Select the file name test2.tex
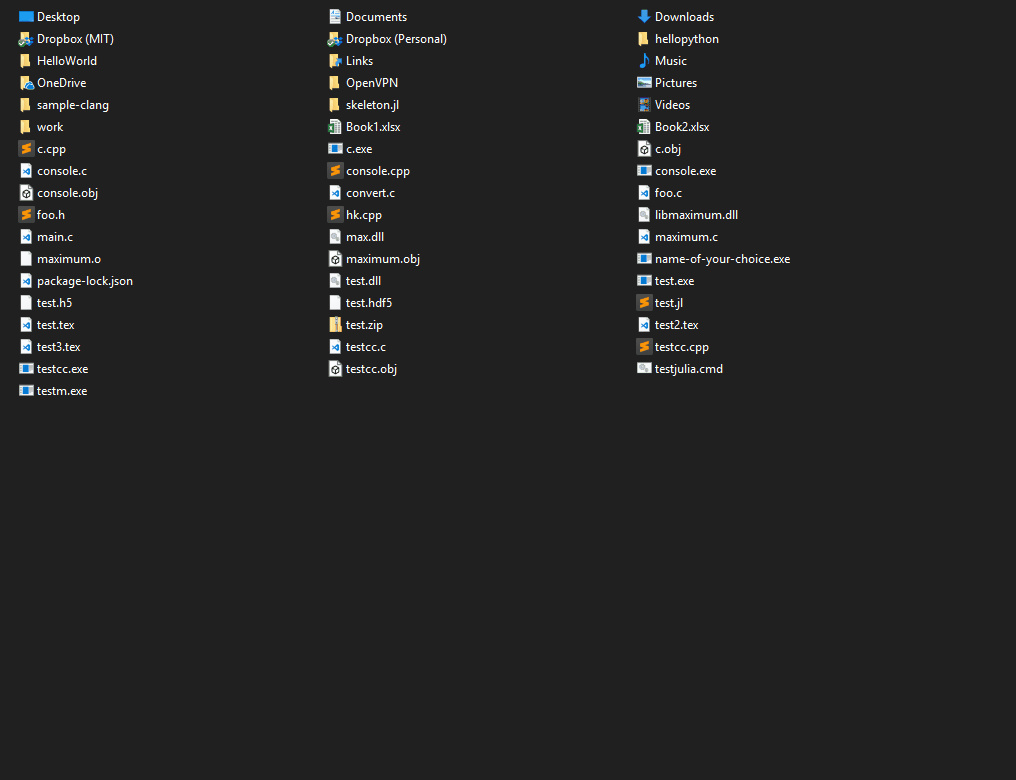Screen dimensions: 1016x780 coord(676,325)
